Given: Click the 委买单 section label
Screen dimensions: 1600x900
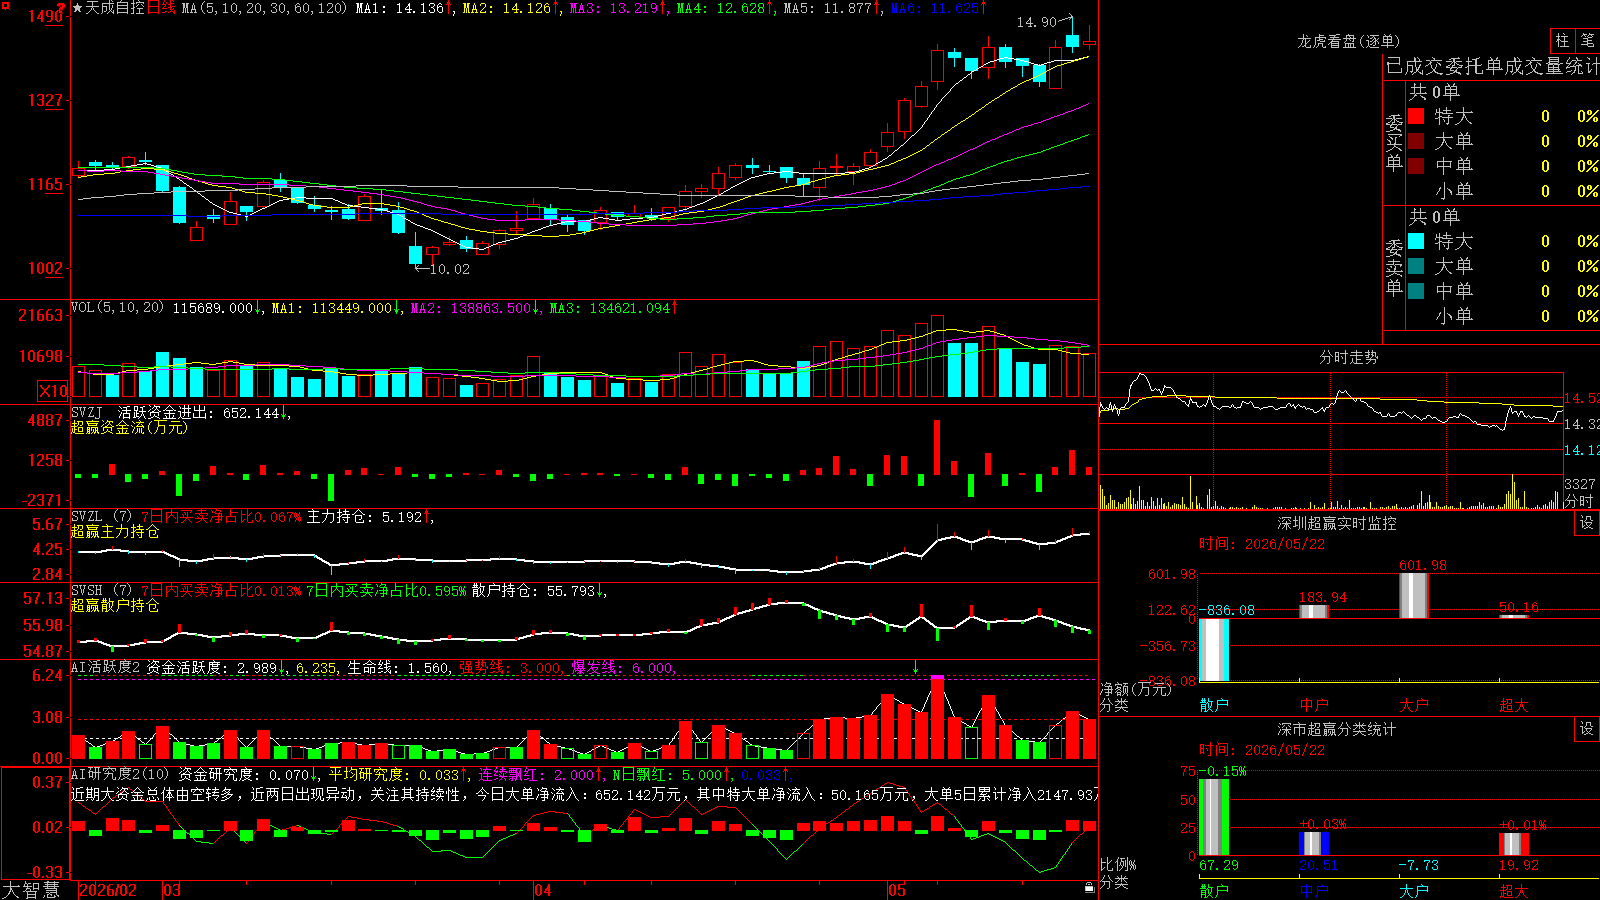Looking at the screenshot, I should pyautogui.click(x=1394, y=143).
